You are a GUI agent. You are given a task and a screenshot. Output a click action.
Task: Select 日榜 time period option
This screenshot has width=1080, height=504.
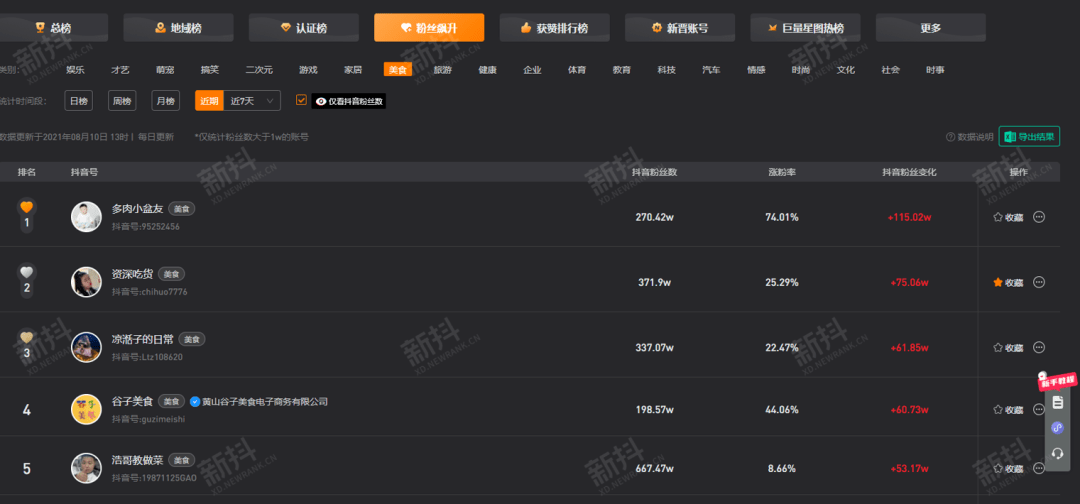[x=79, y=101]
